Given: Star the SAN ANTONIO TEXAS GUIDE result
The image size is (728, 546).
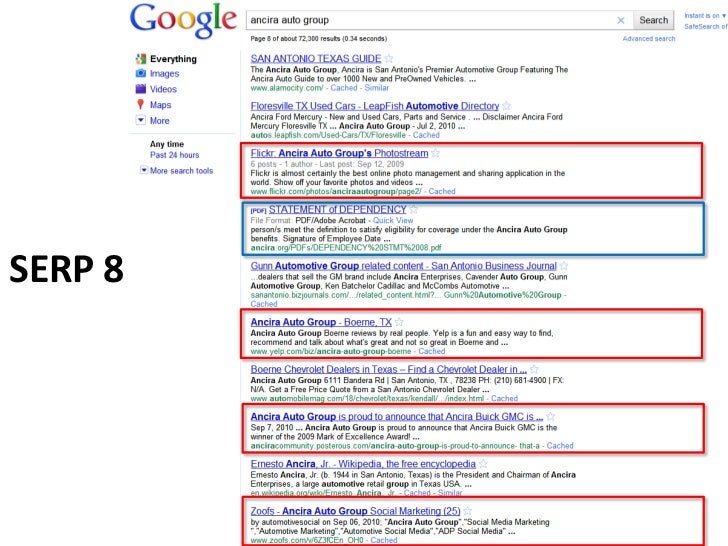Looking at the screenshot, I should tap(389, 58).
